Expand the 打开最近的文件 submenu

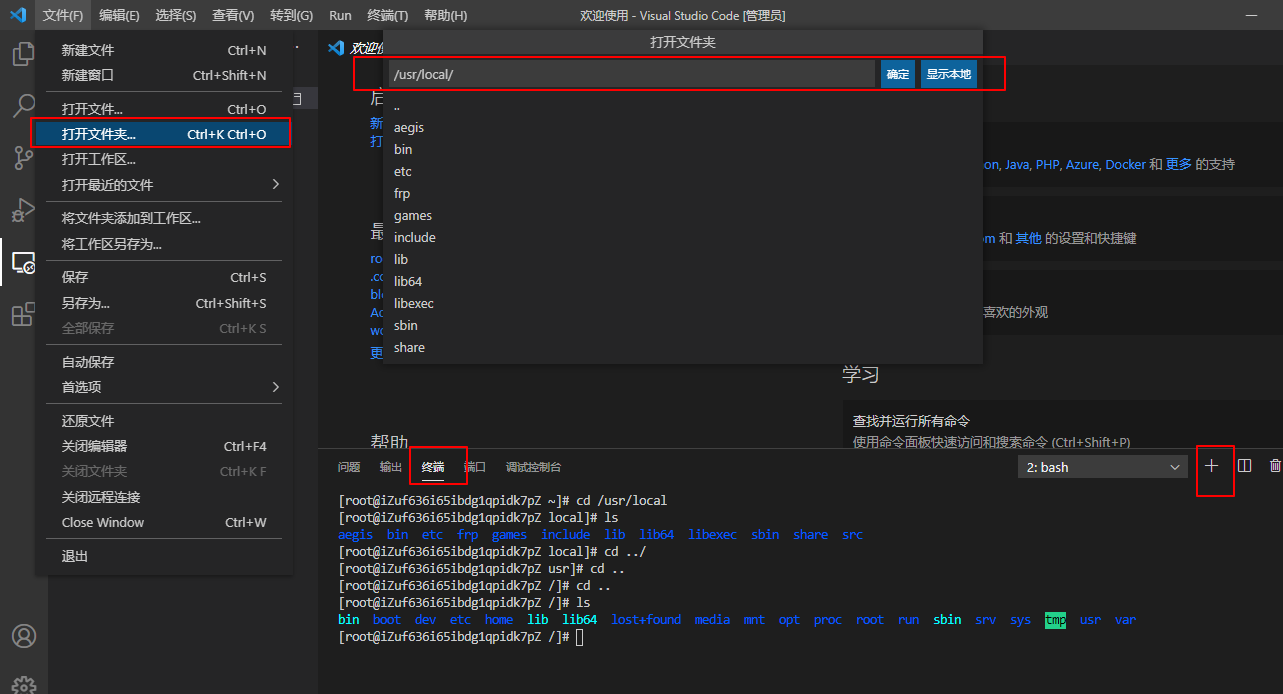(165, 185)
